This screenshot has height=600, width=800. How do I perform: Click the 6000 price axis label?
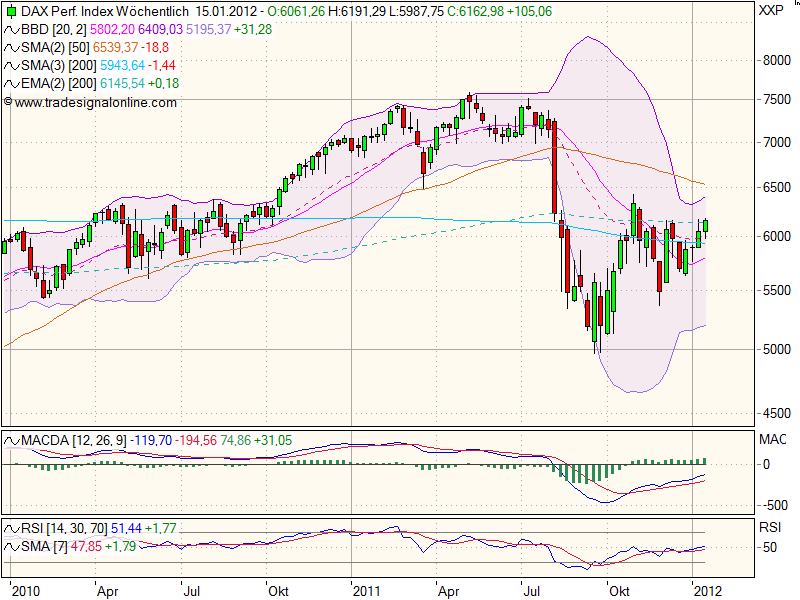(x=777, y=236)
